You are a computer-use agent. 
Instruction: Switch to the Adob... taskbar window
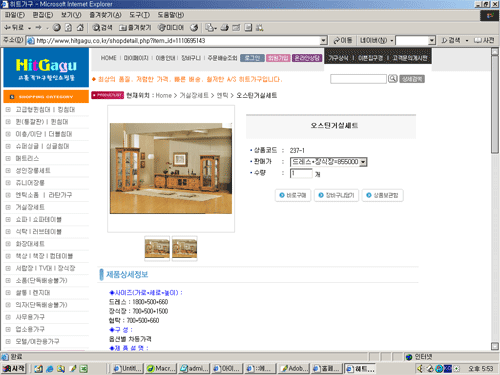(x=295, y=368)
